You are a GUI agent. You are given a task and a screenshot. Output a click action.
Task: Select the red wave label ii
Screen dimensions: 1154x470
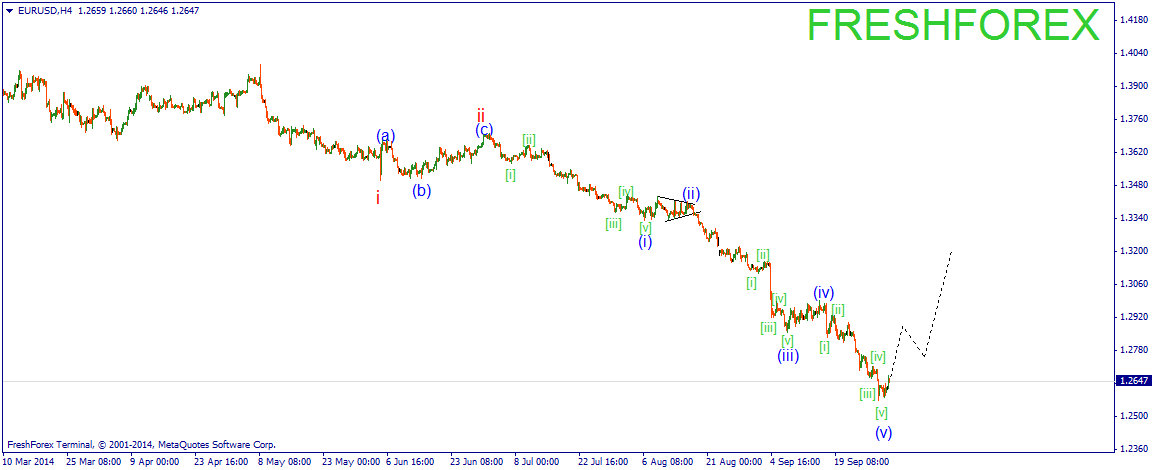tap(481, 114)
